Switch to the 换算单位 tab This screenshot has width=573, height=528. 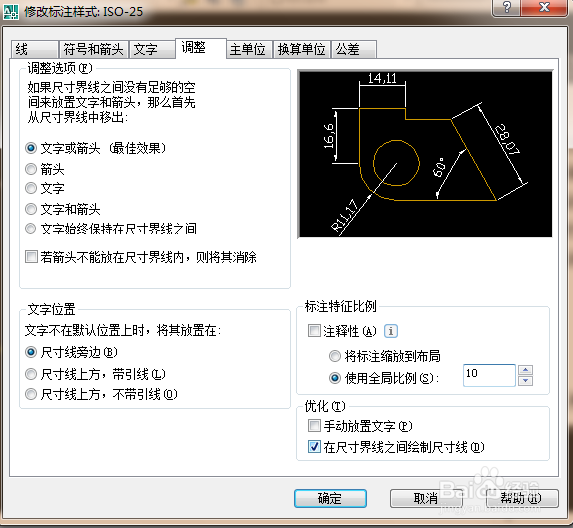pos(302,50)
